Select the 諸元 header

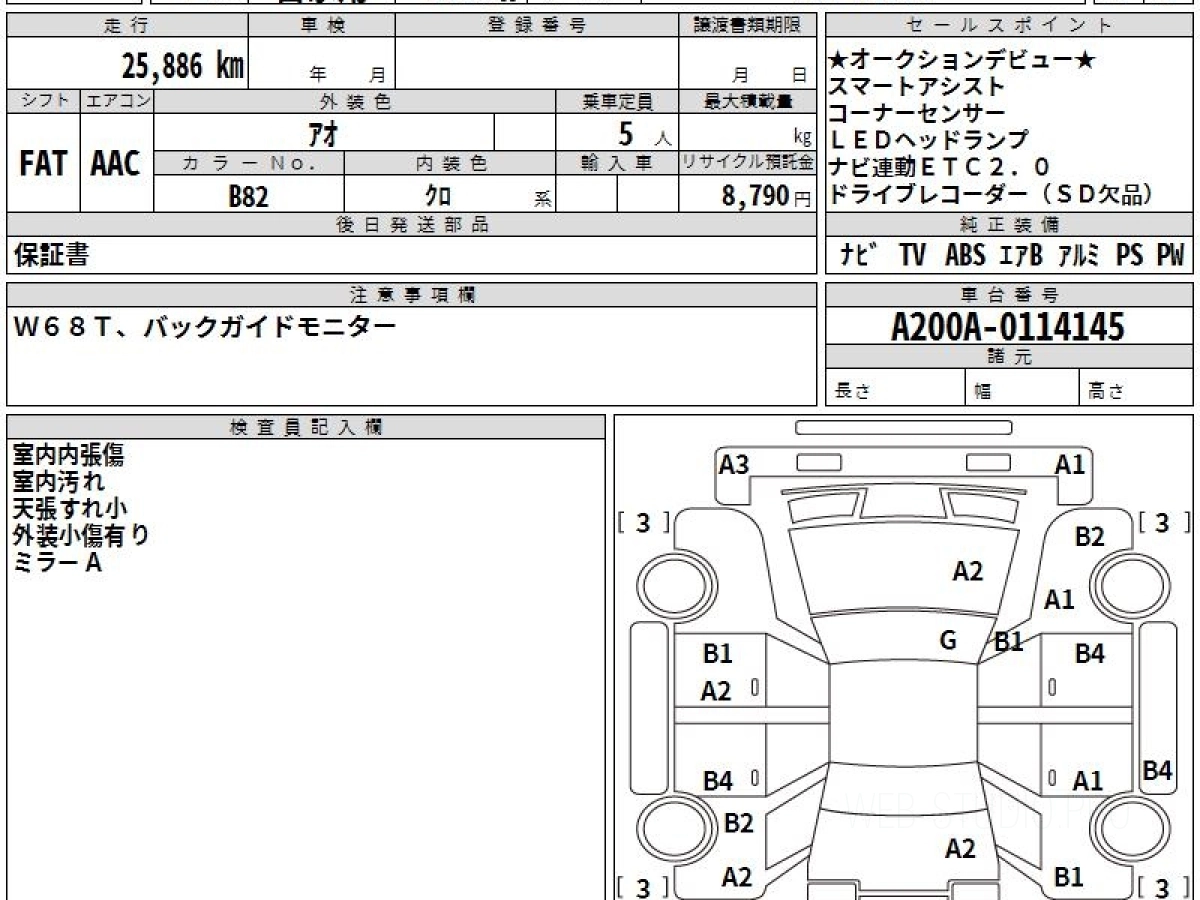pyautogui.click(x=1010, y=357)
